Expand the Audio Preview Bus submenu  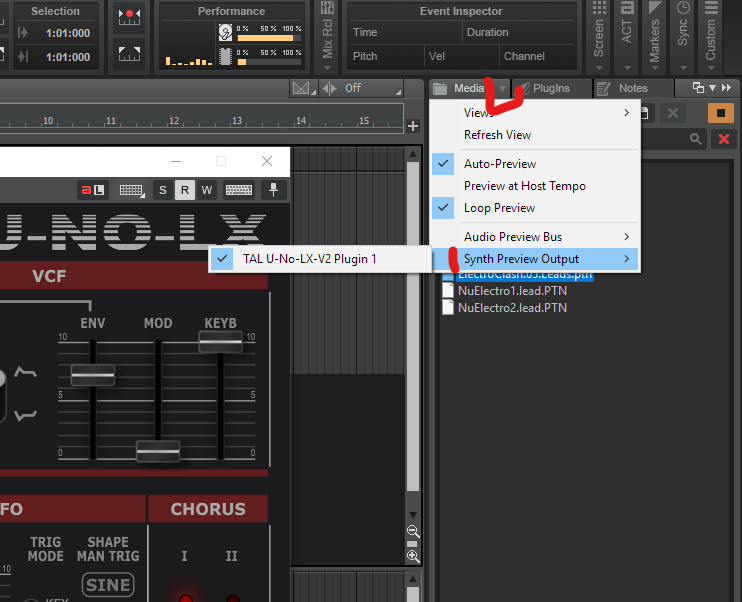[x=535, y=237]
